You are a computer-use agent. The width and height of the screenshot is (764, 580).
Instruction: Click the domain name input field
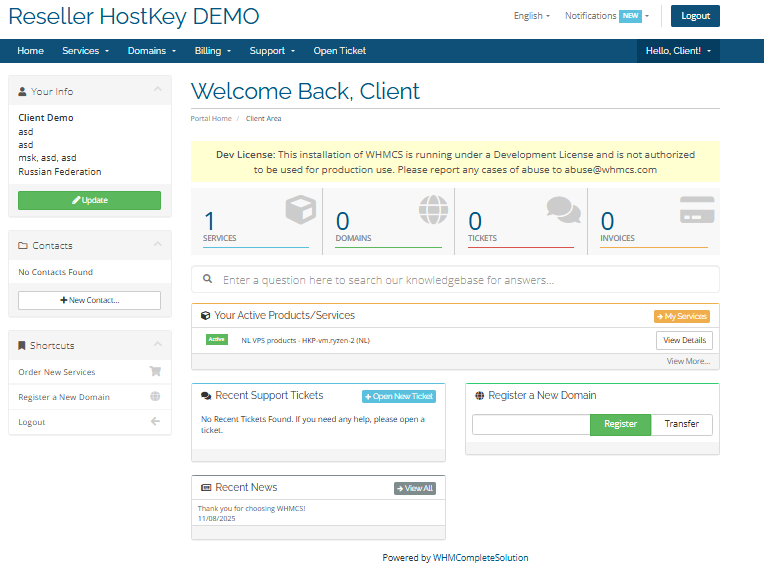click(x=531, y=424)
